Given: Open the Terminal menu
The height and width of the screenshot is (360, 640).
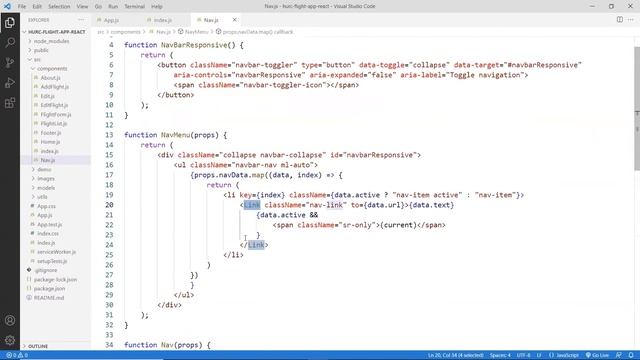Looking at the screenshot, I should [134, 6].
